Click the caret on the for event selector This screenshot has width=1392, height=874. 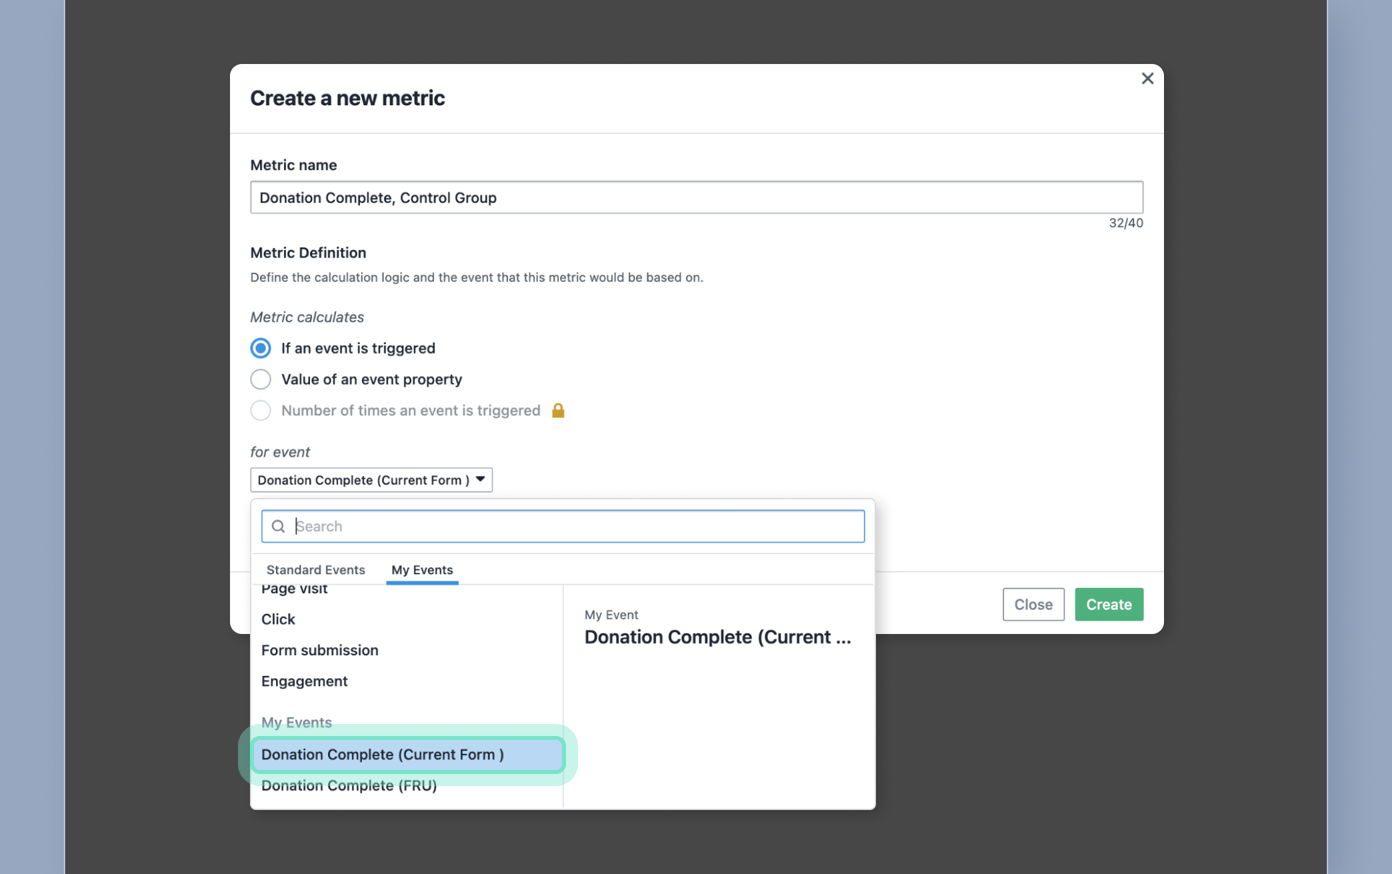(x=480, y=479)
